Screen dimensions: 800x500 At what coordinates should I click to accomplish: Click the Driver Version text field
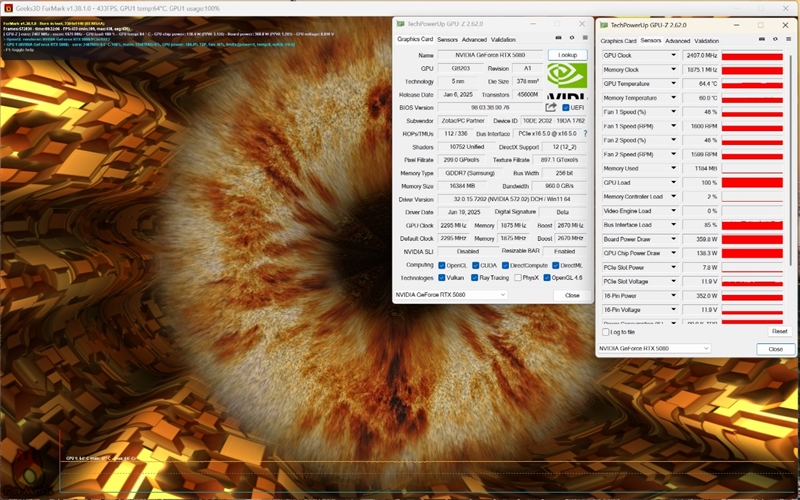pyautogui.click(x=510, y=199)
